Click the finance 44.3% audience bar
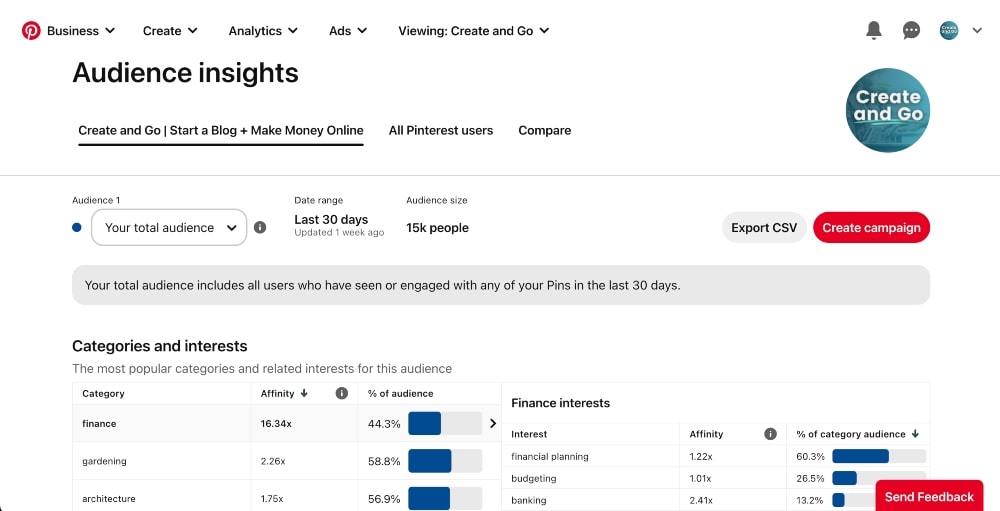 coord(445,424)
